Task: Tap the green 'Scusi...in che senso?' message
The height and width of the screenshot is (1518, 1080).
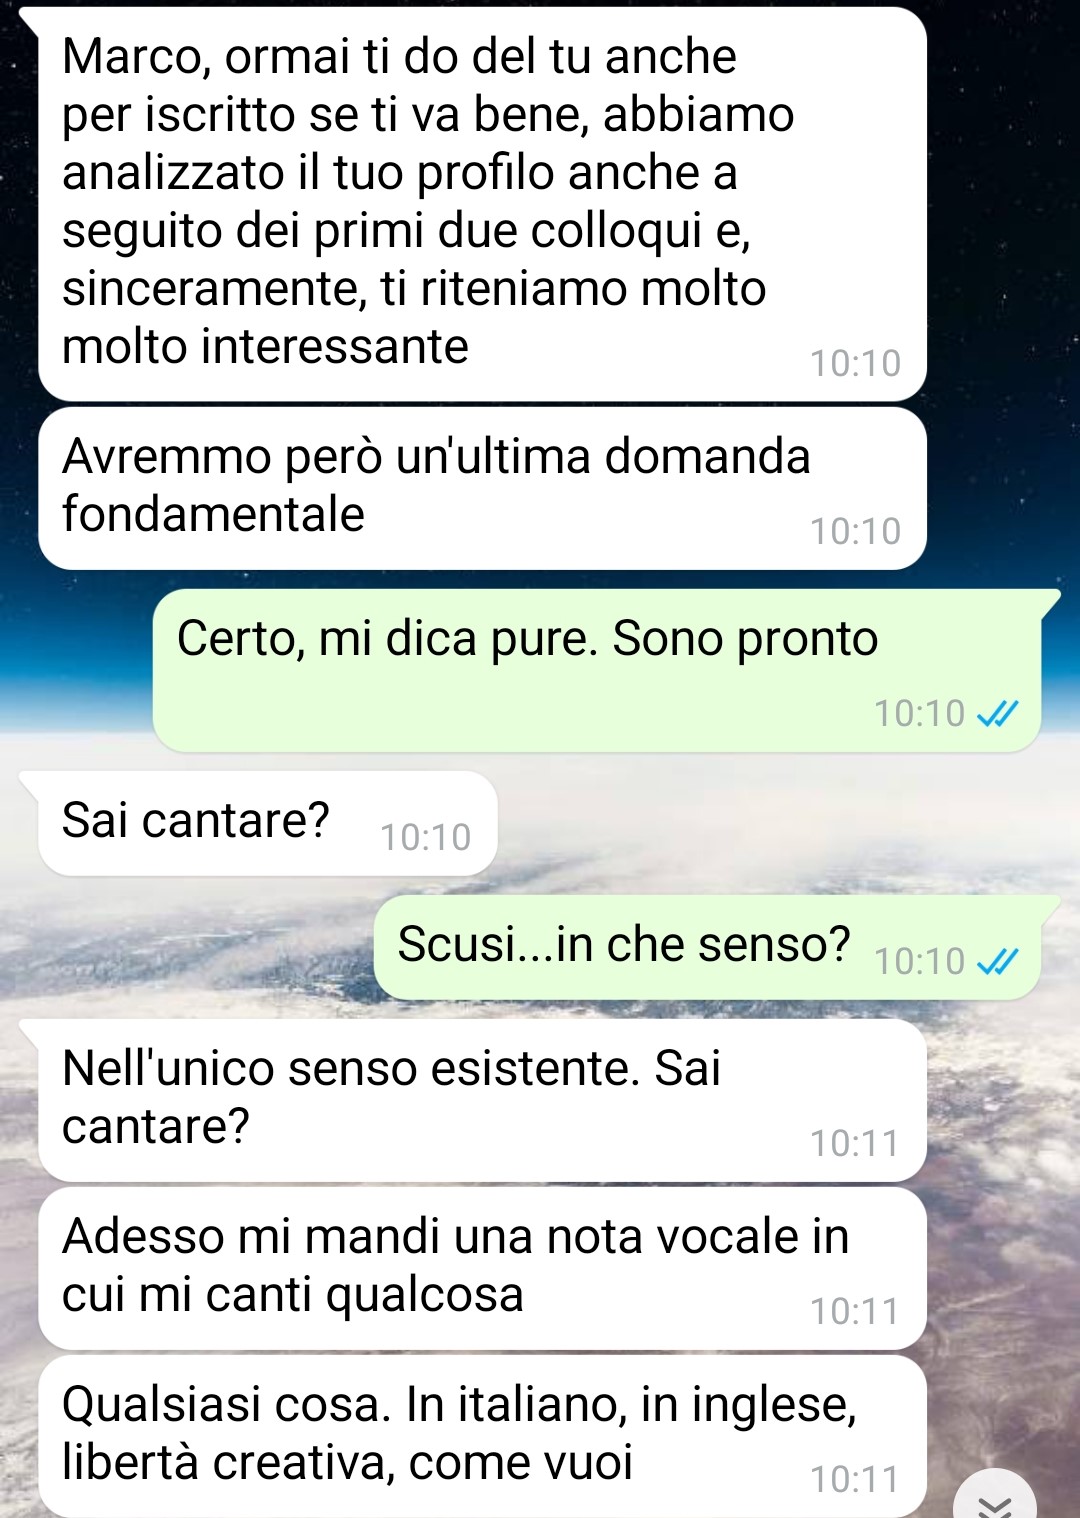Action: coord(708,948)
